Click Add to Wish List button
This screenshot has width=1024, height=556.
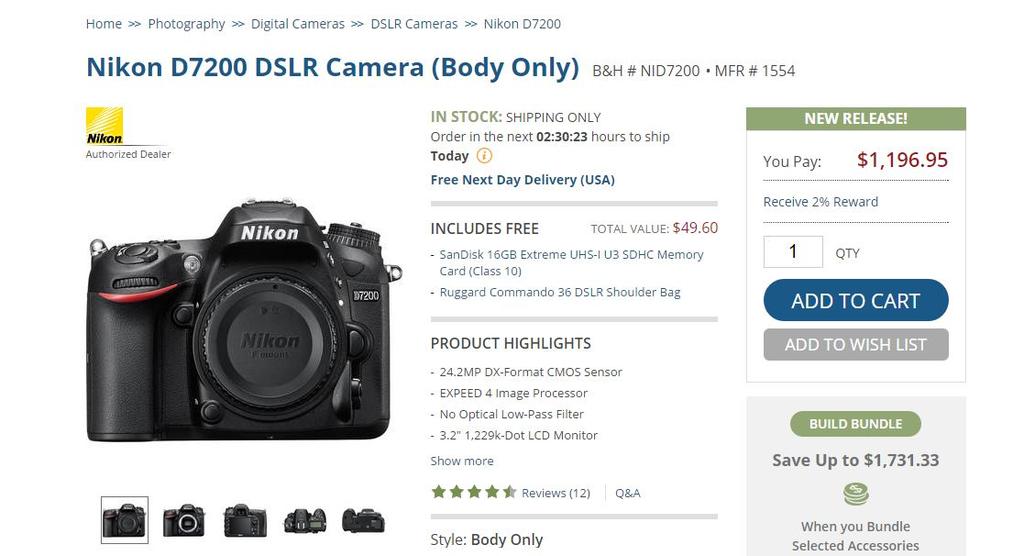[x=856, y=344]
